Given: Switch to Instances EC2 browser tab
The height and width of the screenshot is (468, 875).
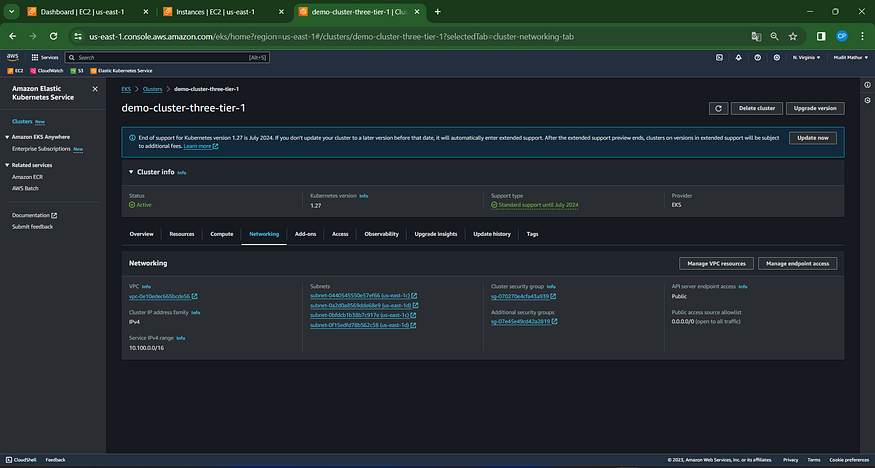Looking at the screenshot, I should point(224,12).
